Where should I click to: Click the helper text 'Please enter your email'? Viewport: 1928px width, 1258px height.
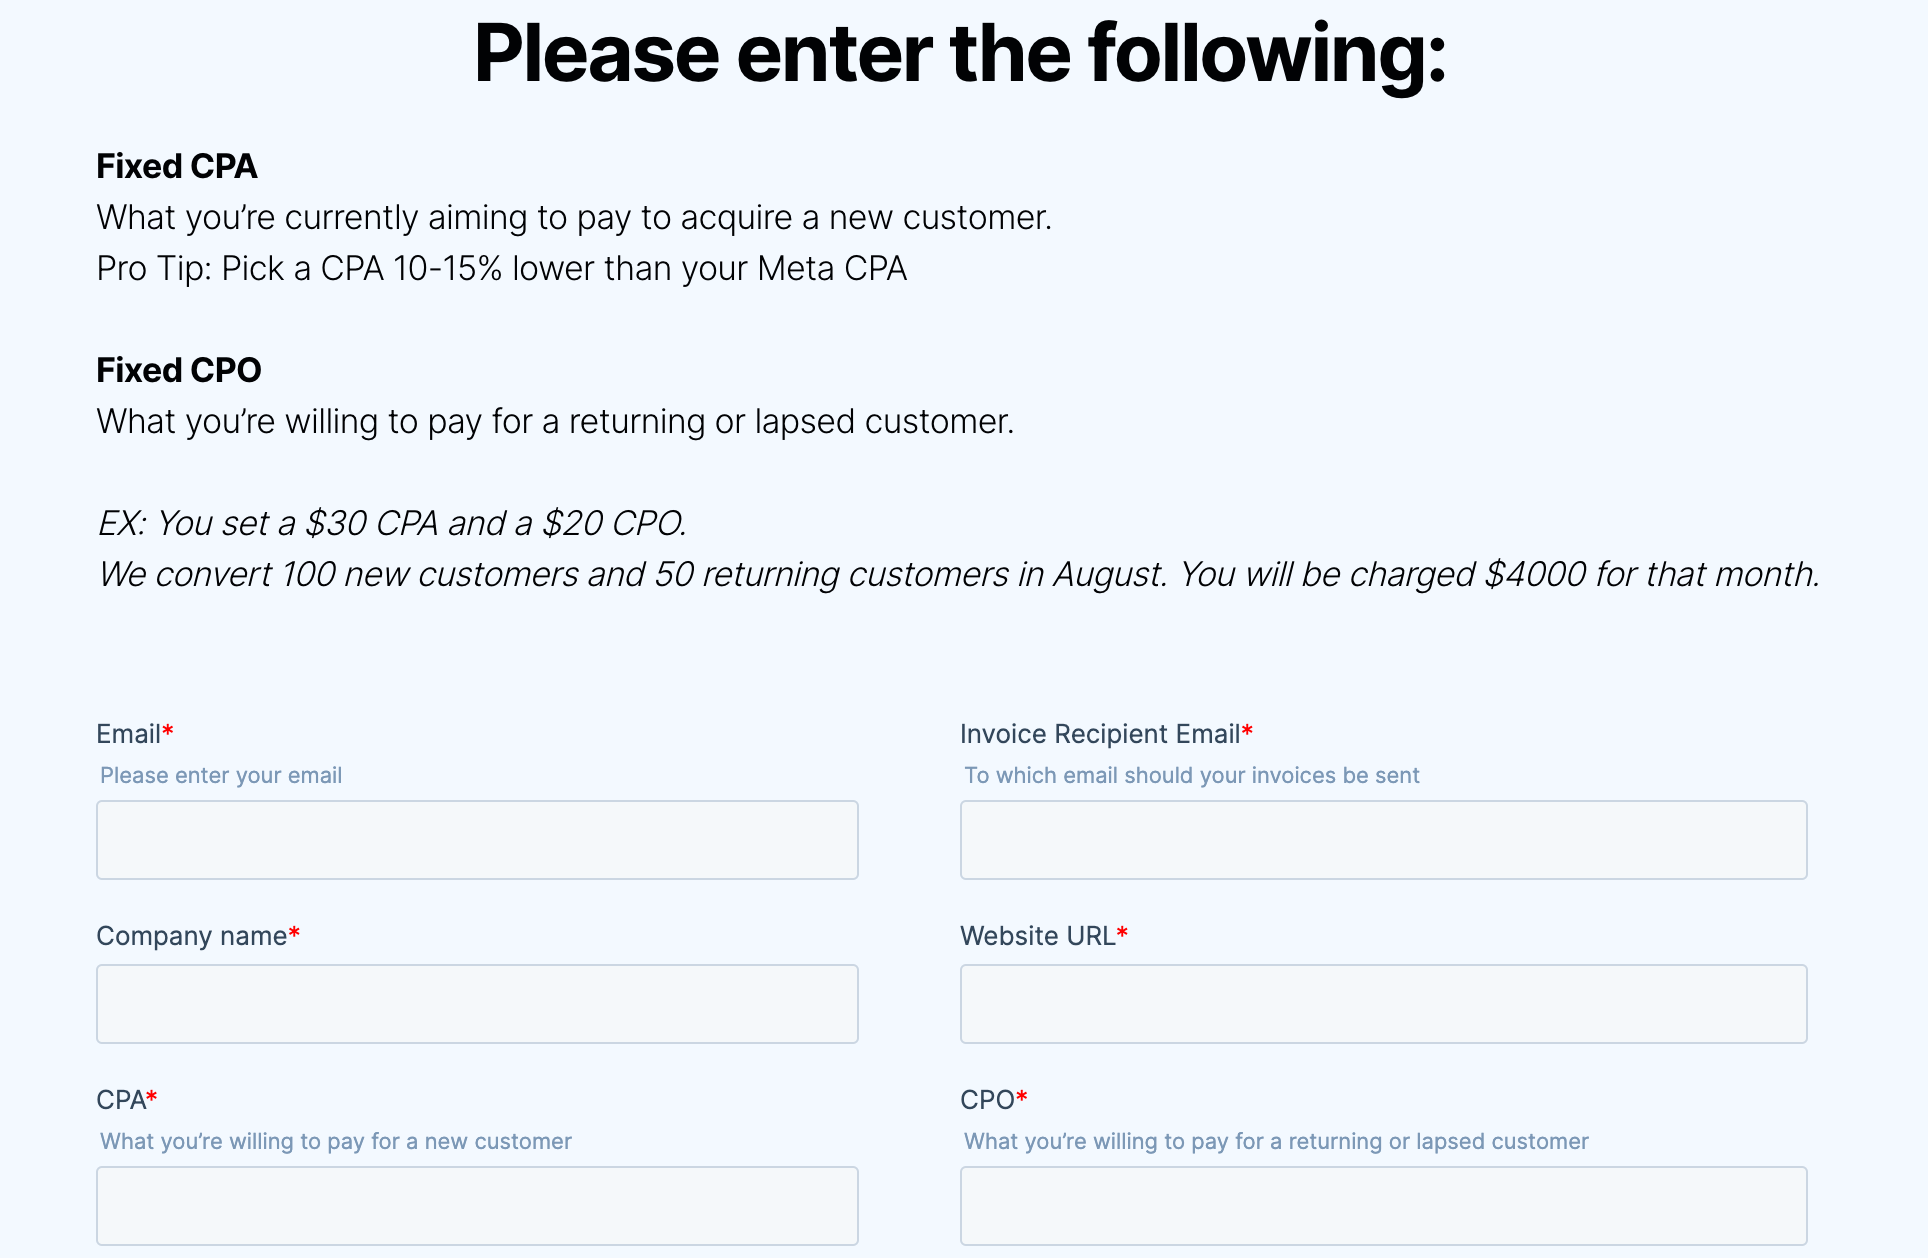click(220, 775)
